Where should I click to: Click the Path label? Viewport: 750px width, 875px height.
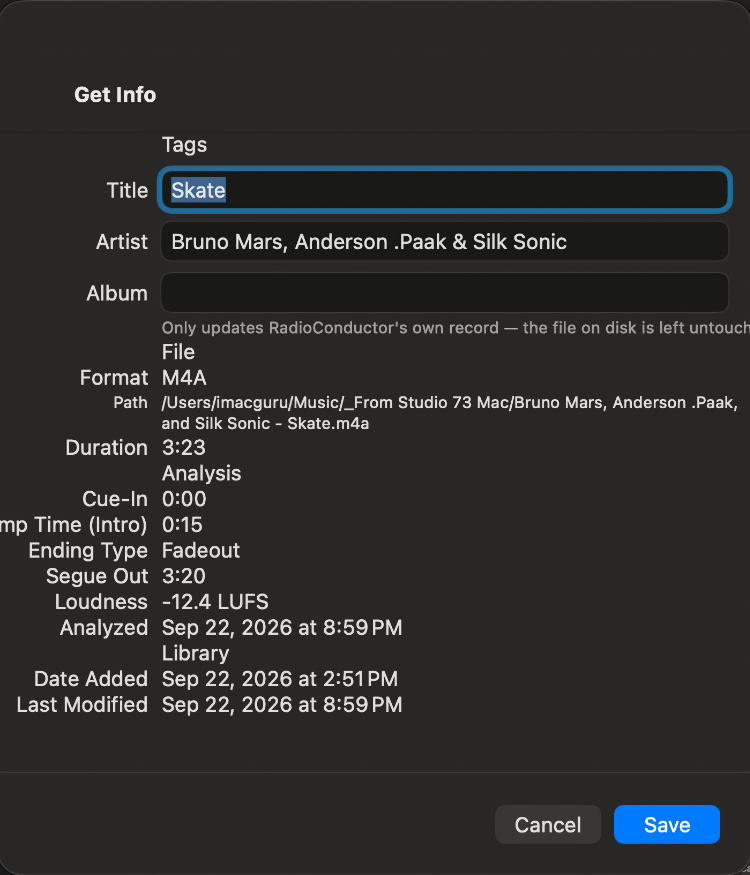tap(131, 403)
